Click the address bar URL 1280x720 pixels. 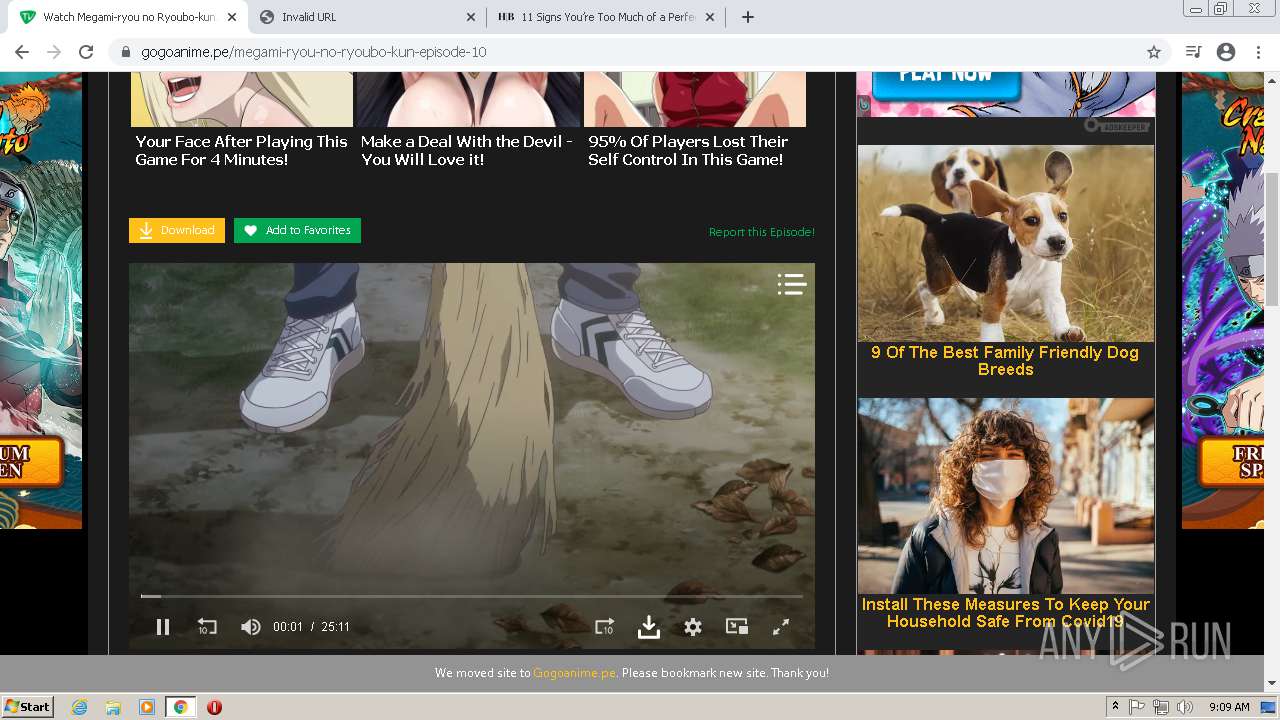point(313,52)
